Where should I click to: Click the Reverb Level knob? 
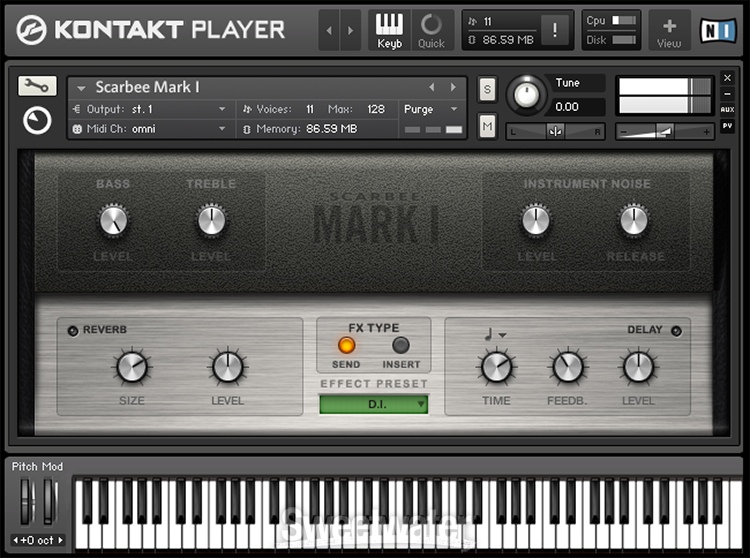[x=228, y=367]
